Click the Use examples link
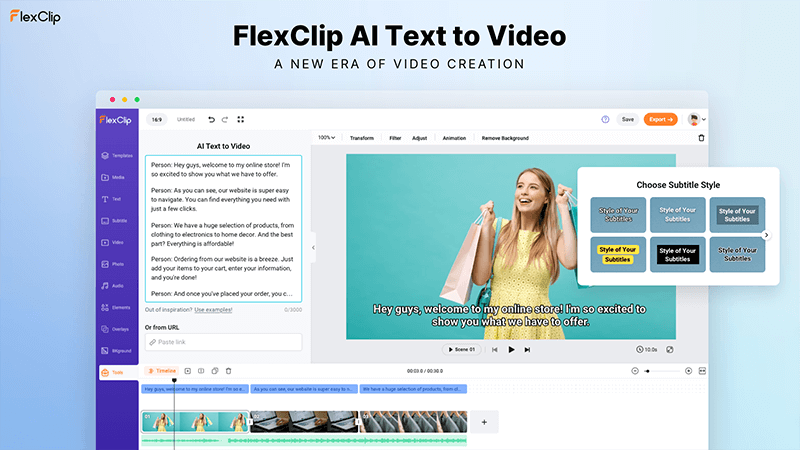 pos(213,310)
